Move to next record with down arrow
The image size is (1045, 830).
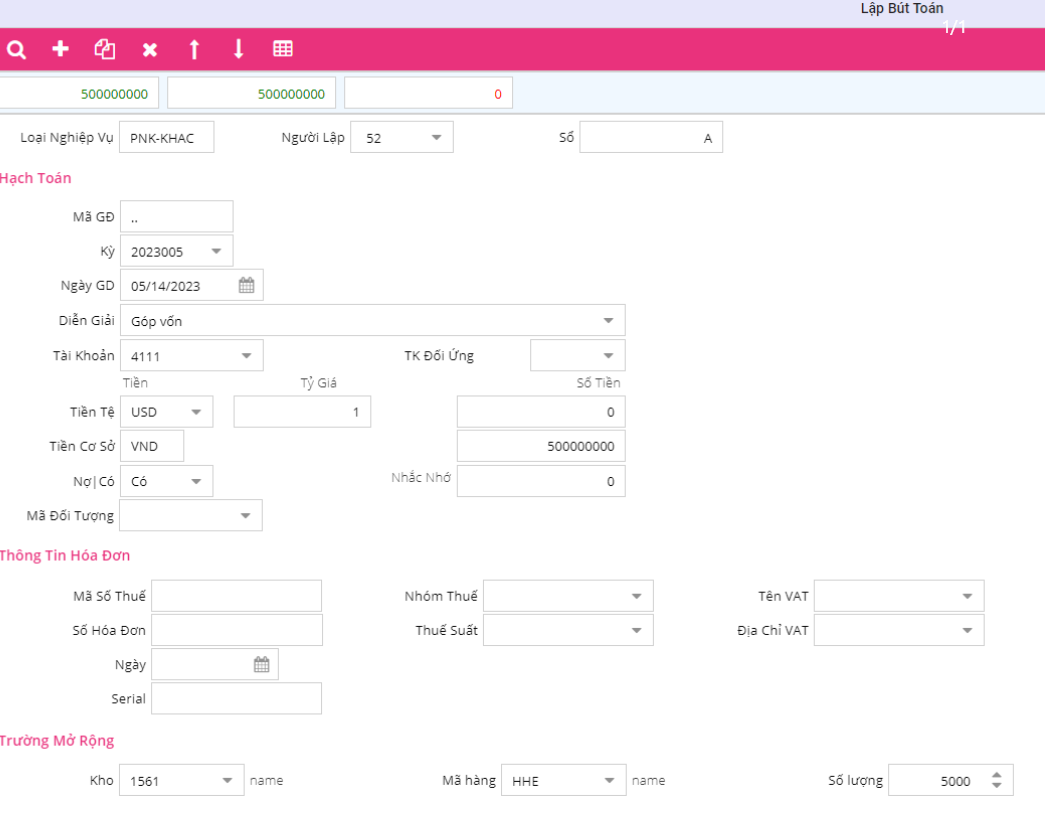point(238,49)
